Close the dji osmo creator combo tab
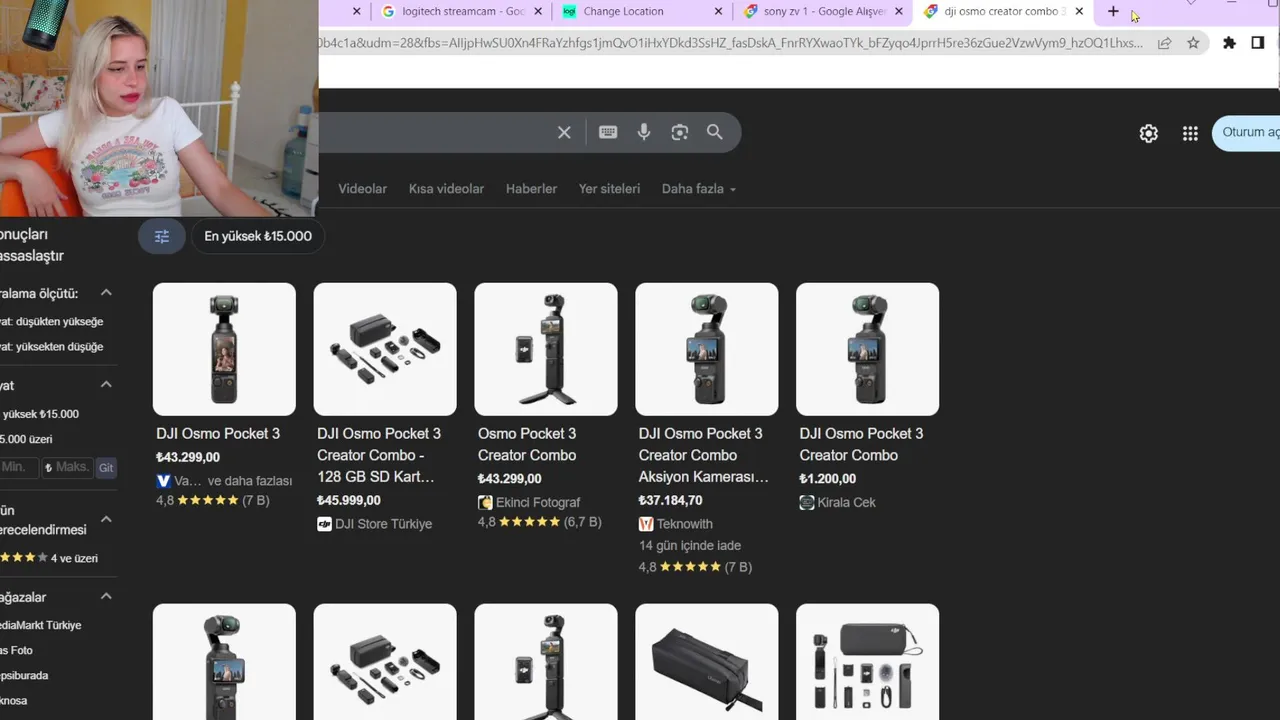Screen dimensions: 1280x720 [x=1079, y=11]
